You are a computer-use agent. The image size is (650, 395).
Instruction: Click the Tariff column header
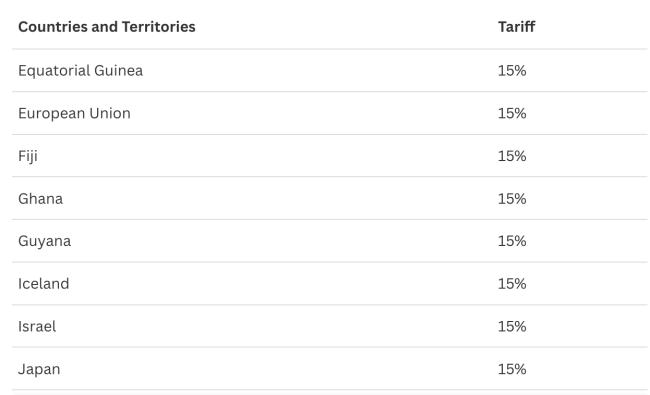[x=516, y=27]
